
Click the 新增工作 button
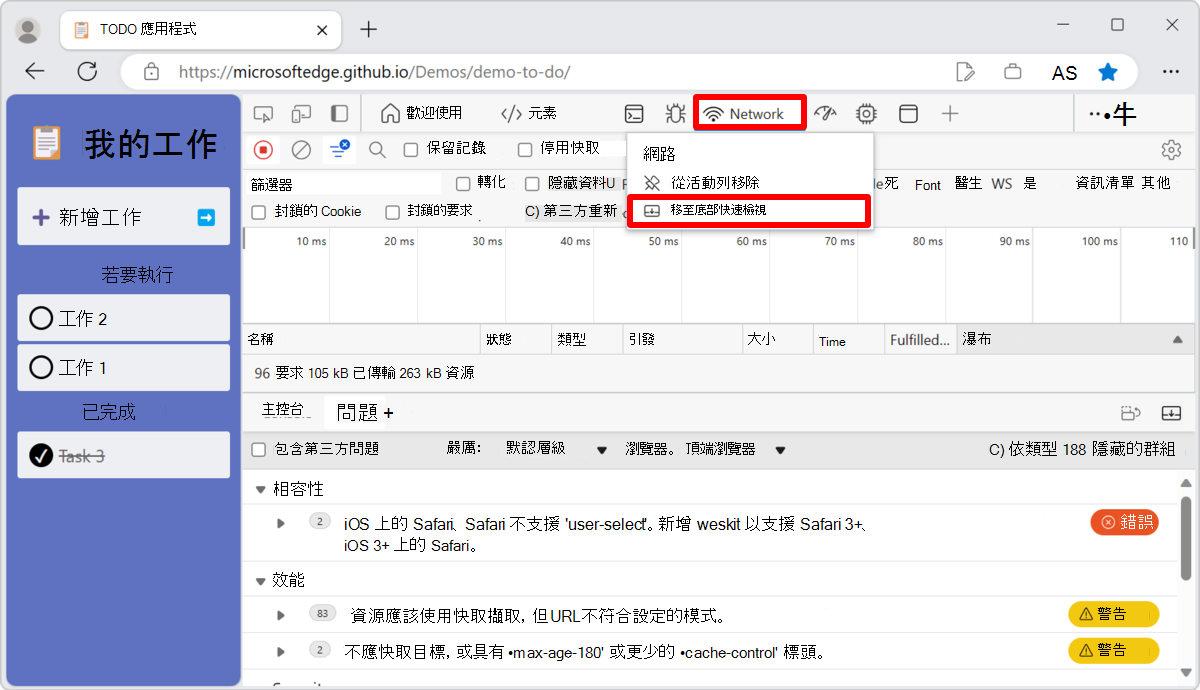123,216
